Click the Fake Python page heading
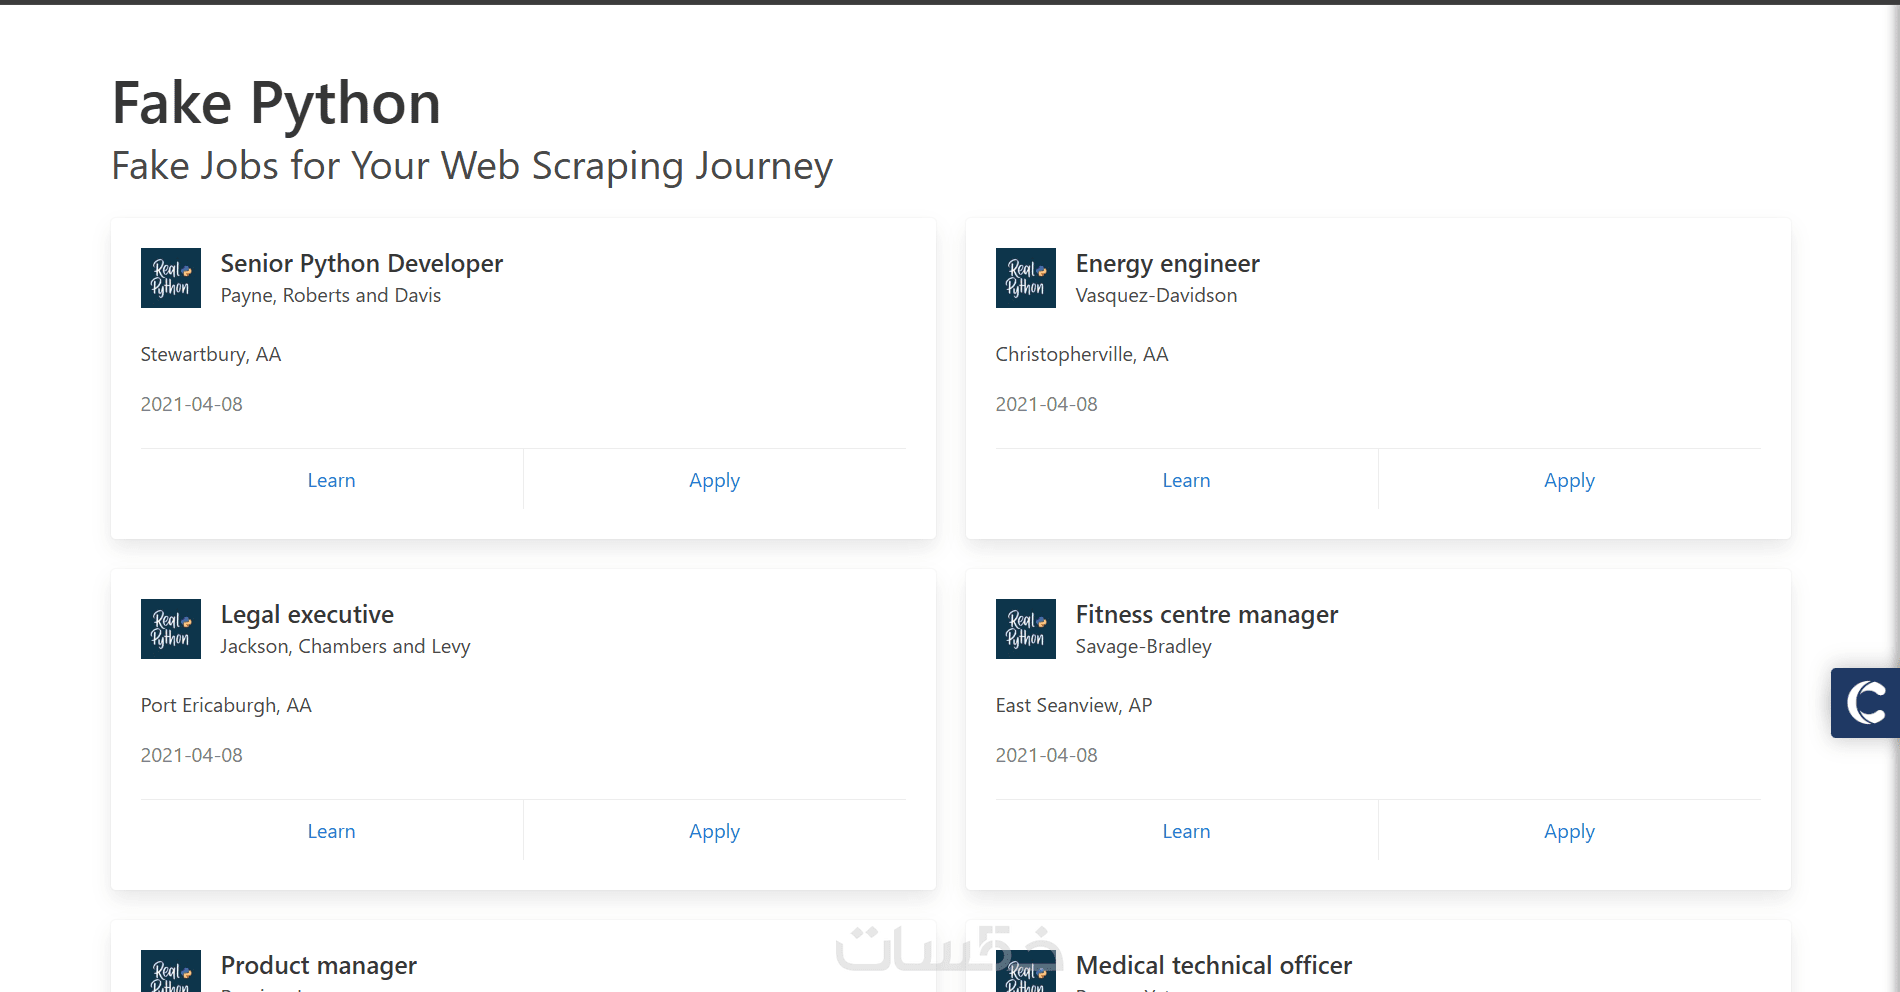 coord(276,103)
